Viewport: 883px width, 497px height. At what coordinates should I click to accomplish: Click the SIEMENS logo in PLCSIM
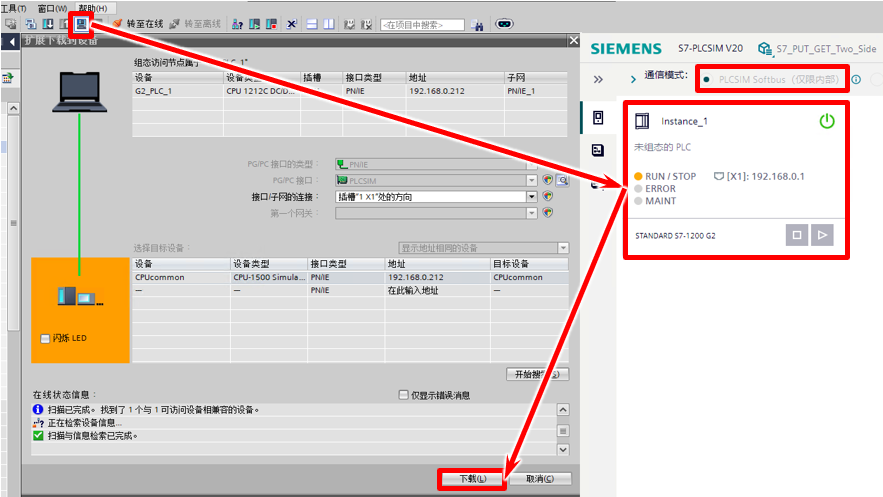626,49
